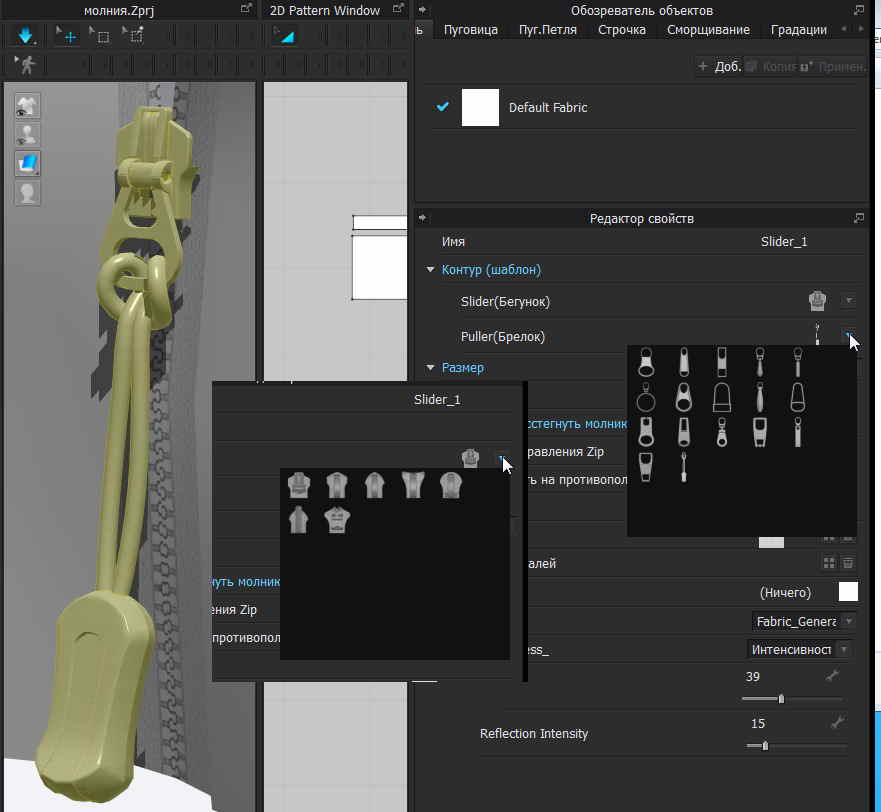Click the (Ничего) white color swatch
The height and width of the screenshot is (812, 881).
(848, 592)
